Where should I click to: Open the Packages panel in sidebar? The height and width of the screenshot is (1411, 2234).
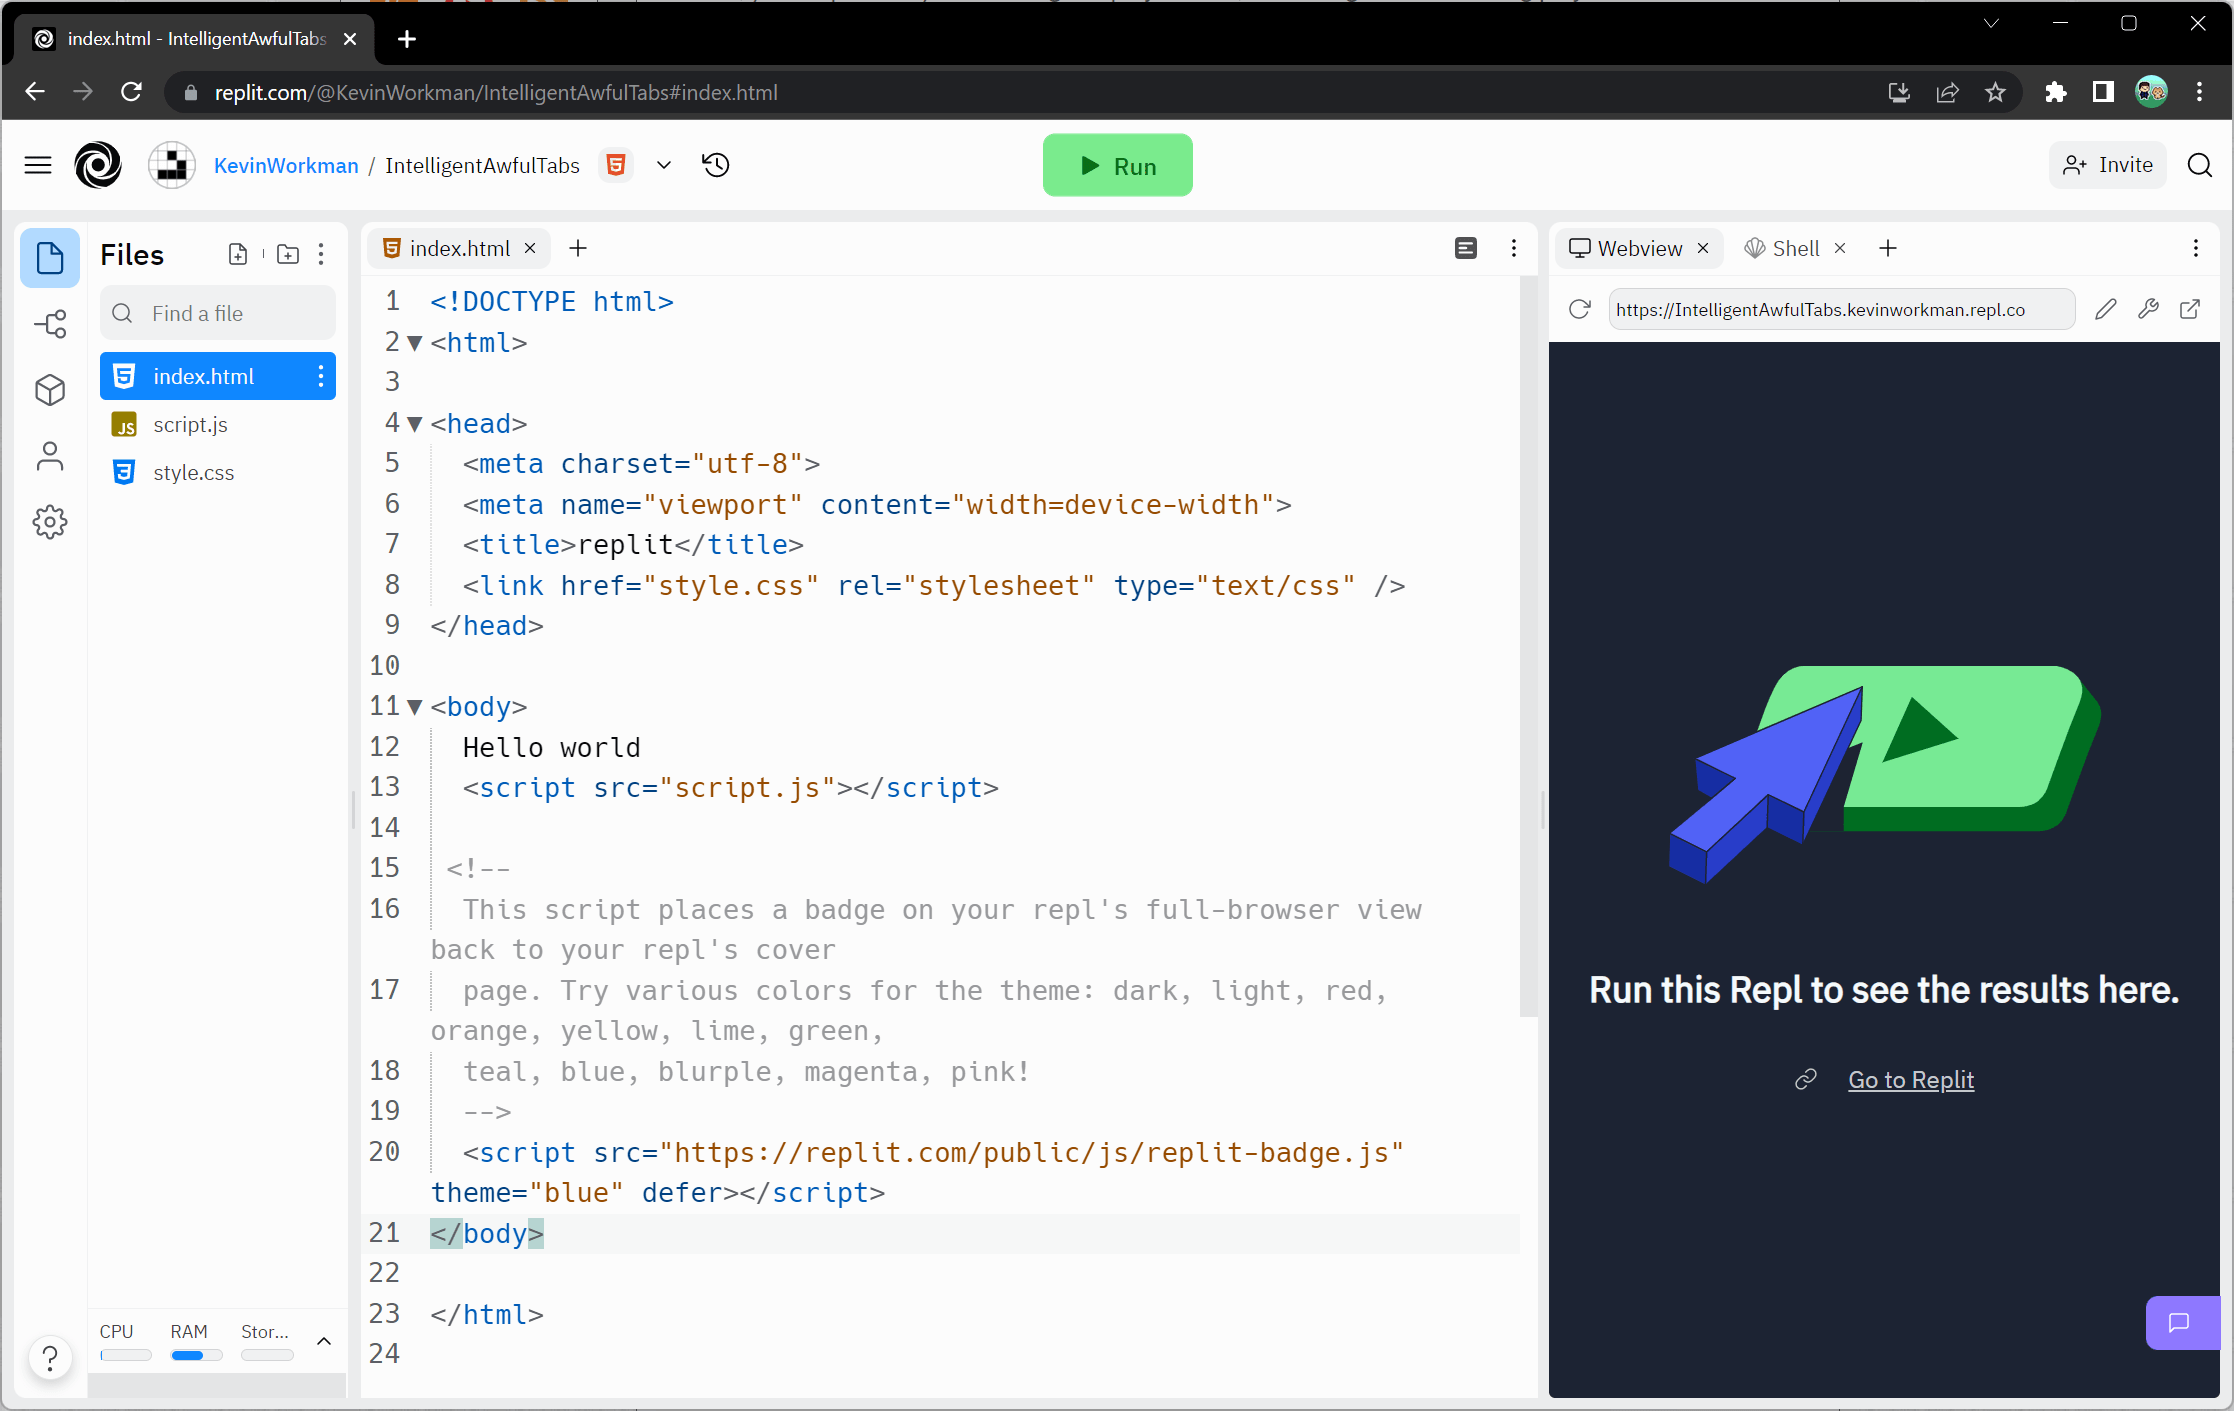[x=50, y=390]
